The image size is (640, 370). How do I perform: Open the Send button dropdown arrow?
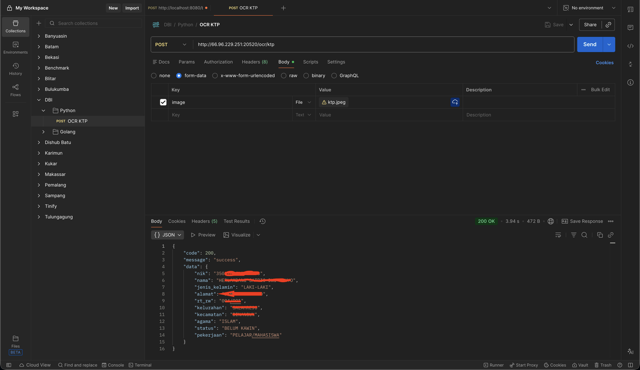[609, 44]
